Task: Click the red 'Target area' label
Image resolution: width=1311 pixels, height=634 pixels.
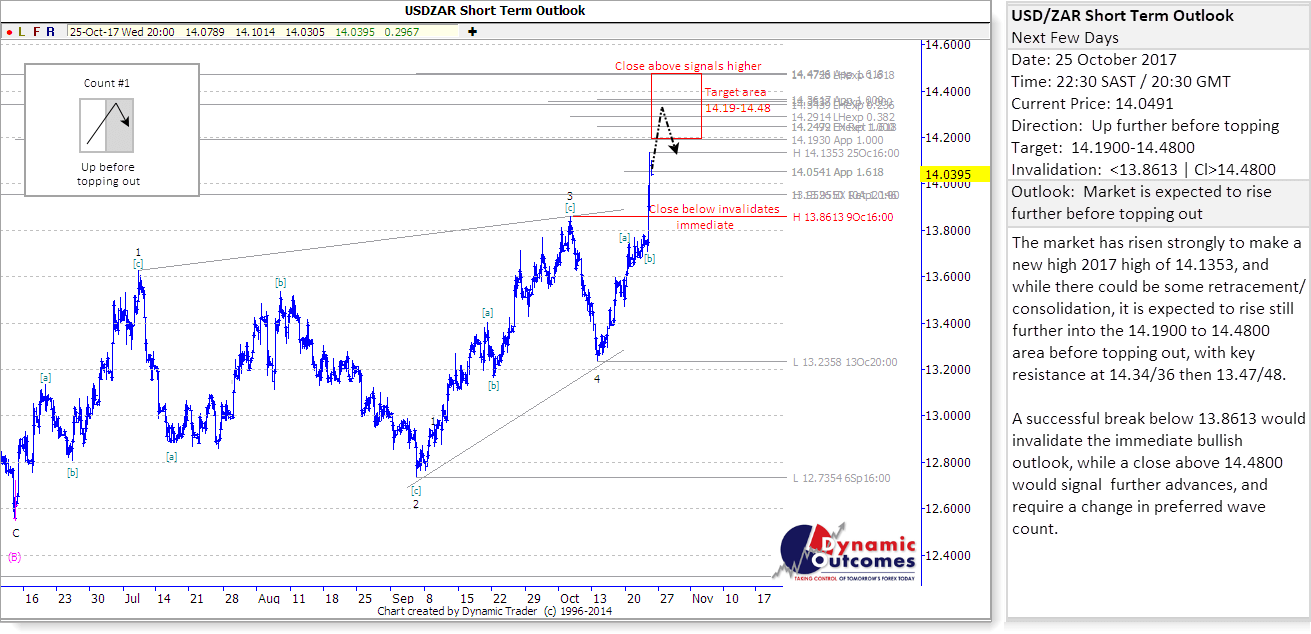Action: pos(735,92)
